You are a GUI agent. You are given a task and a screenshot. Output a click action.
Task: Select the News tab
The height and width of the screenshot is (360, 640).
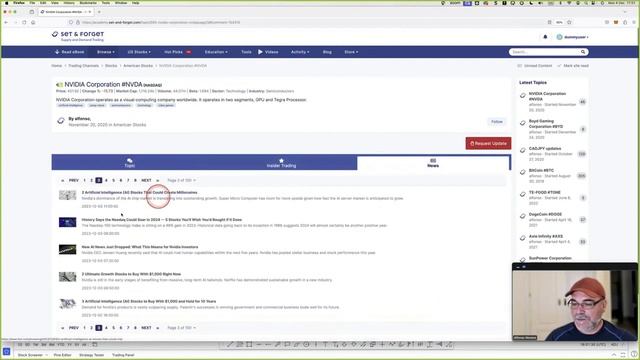[x=433, y=162]
